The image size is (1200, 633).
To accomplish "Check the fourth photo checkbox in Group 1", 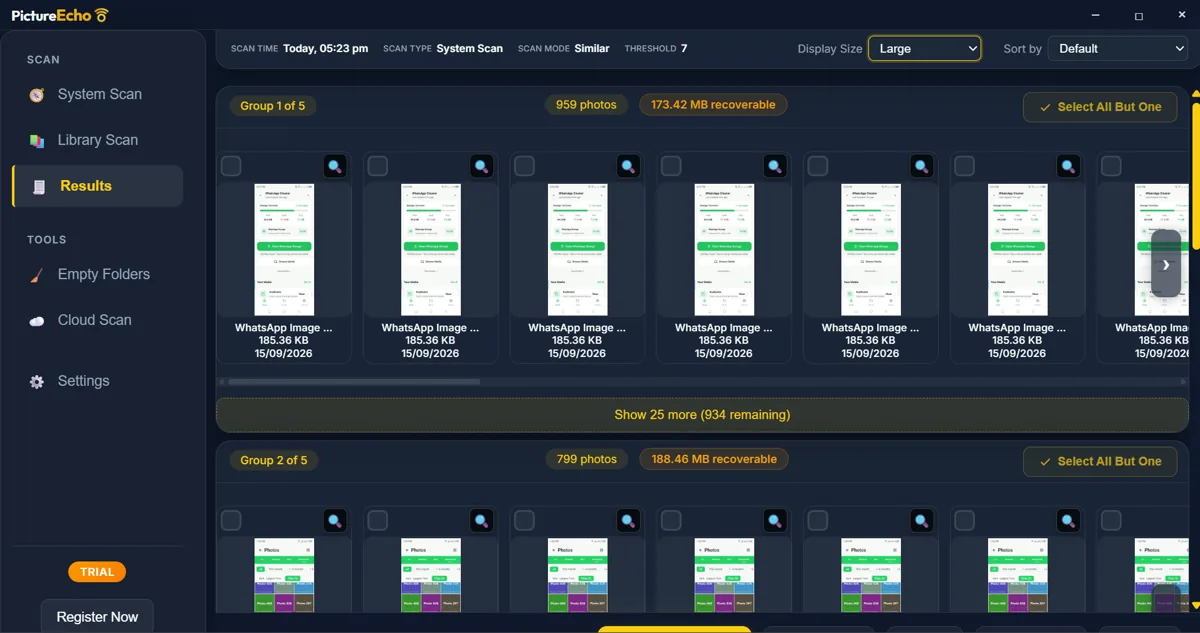I will point(671,166).
